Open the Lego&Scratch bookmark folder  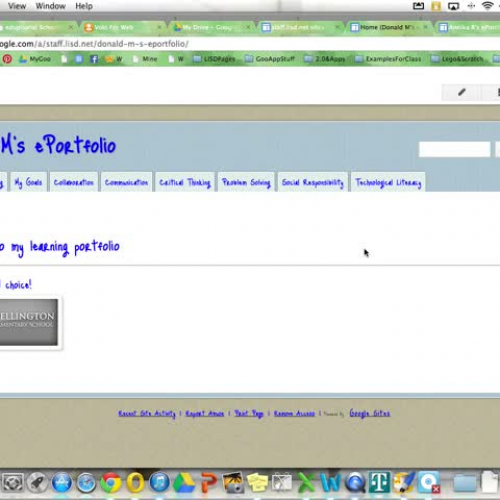(457, 59)
